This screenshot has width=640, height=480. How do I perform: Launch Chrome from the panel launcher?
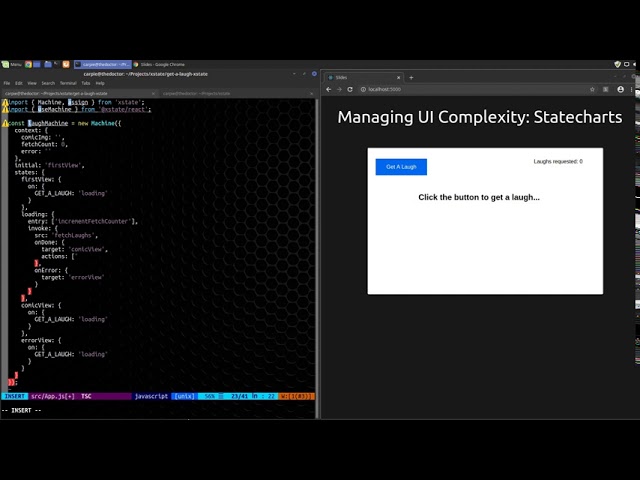click(x=28, y=64)
